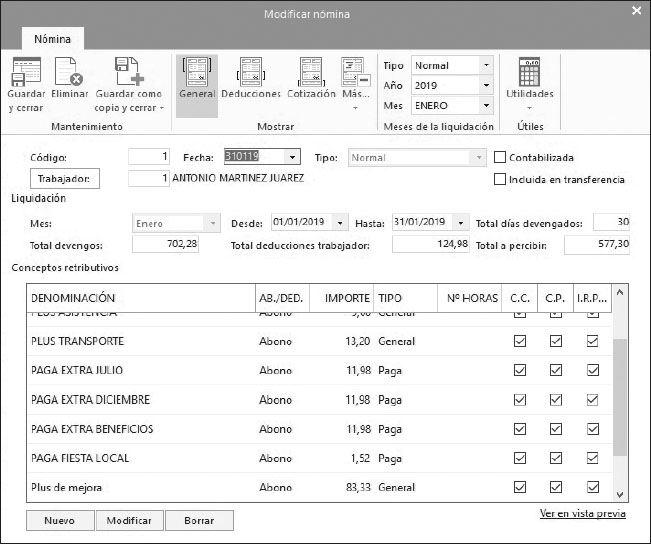Click the Trabajador button

tap(65, 178)
